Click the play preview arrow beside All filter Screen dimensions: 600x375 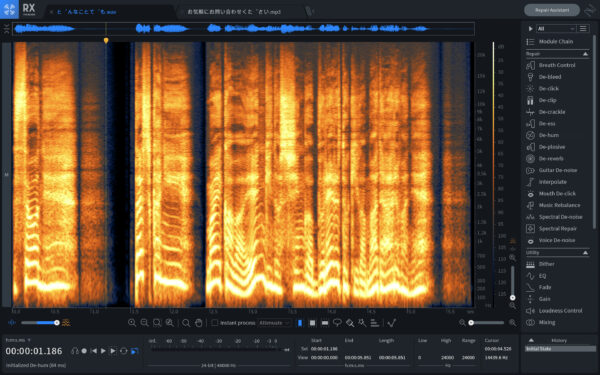[530, 29]
